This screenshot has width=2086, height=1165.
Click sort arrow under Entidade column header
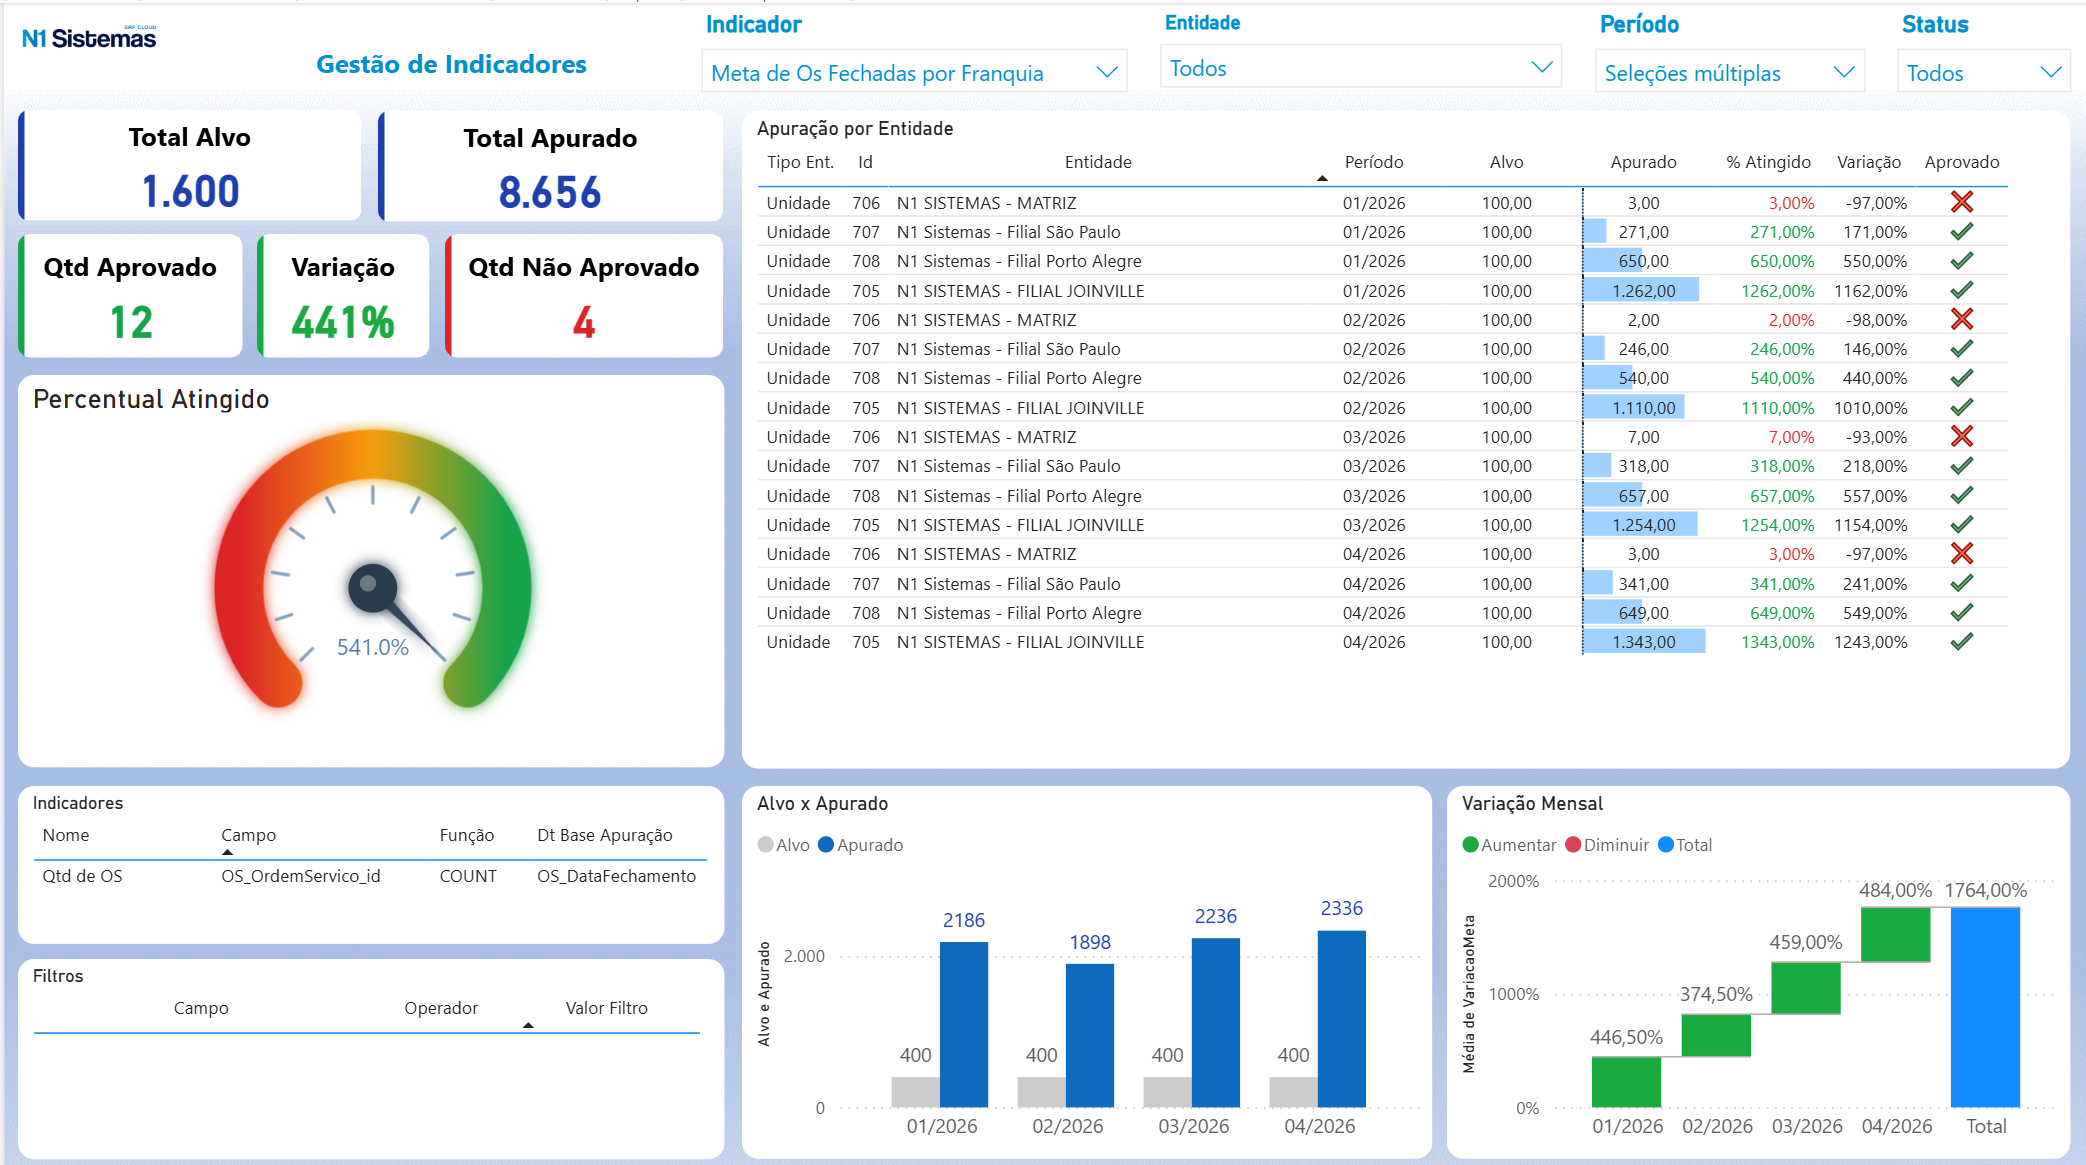pyautogui.click(x=1322, y=178)
